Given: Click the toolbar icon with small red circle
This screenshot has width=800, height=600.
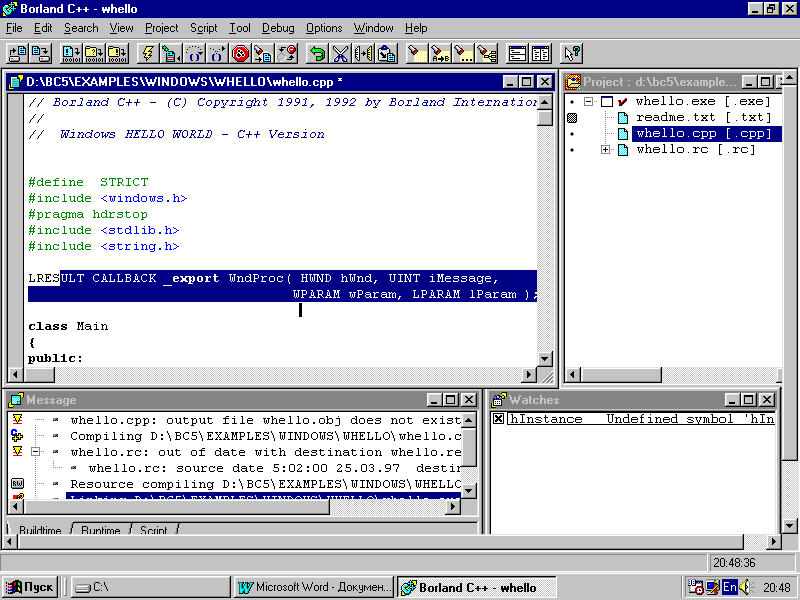Looking at the screenshot, I should [x=286, y=53].
